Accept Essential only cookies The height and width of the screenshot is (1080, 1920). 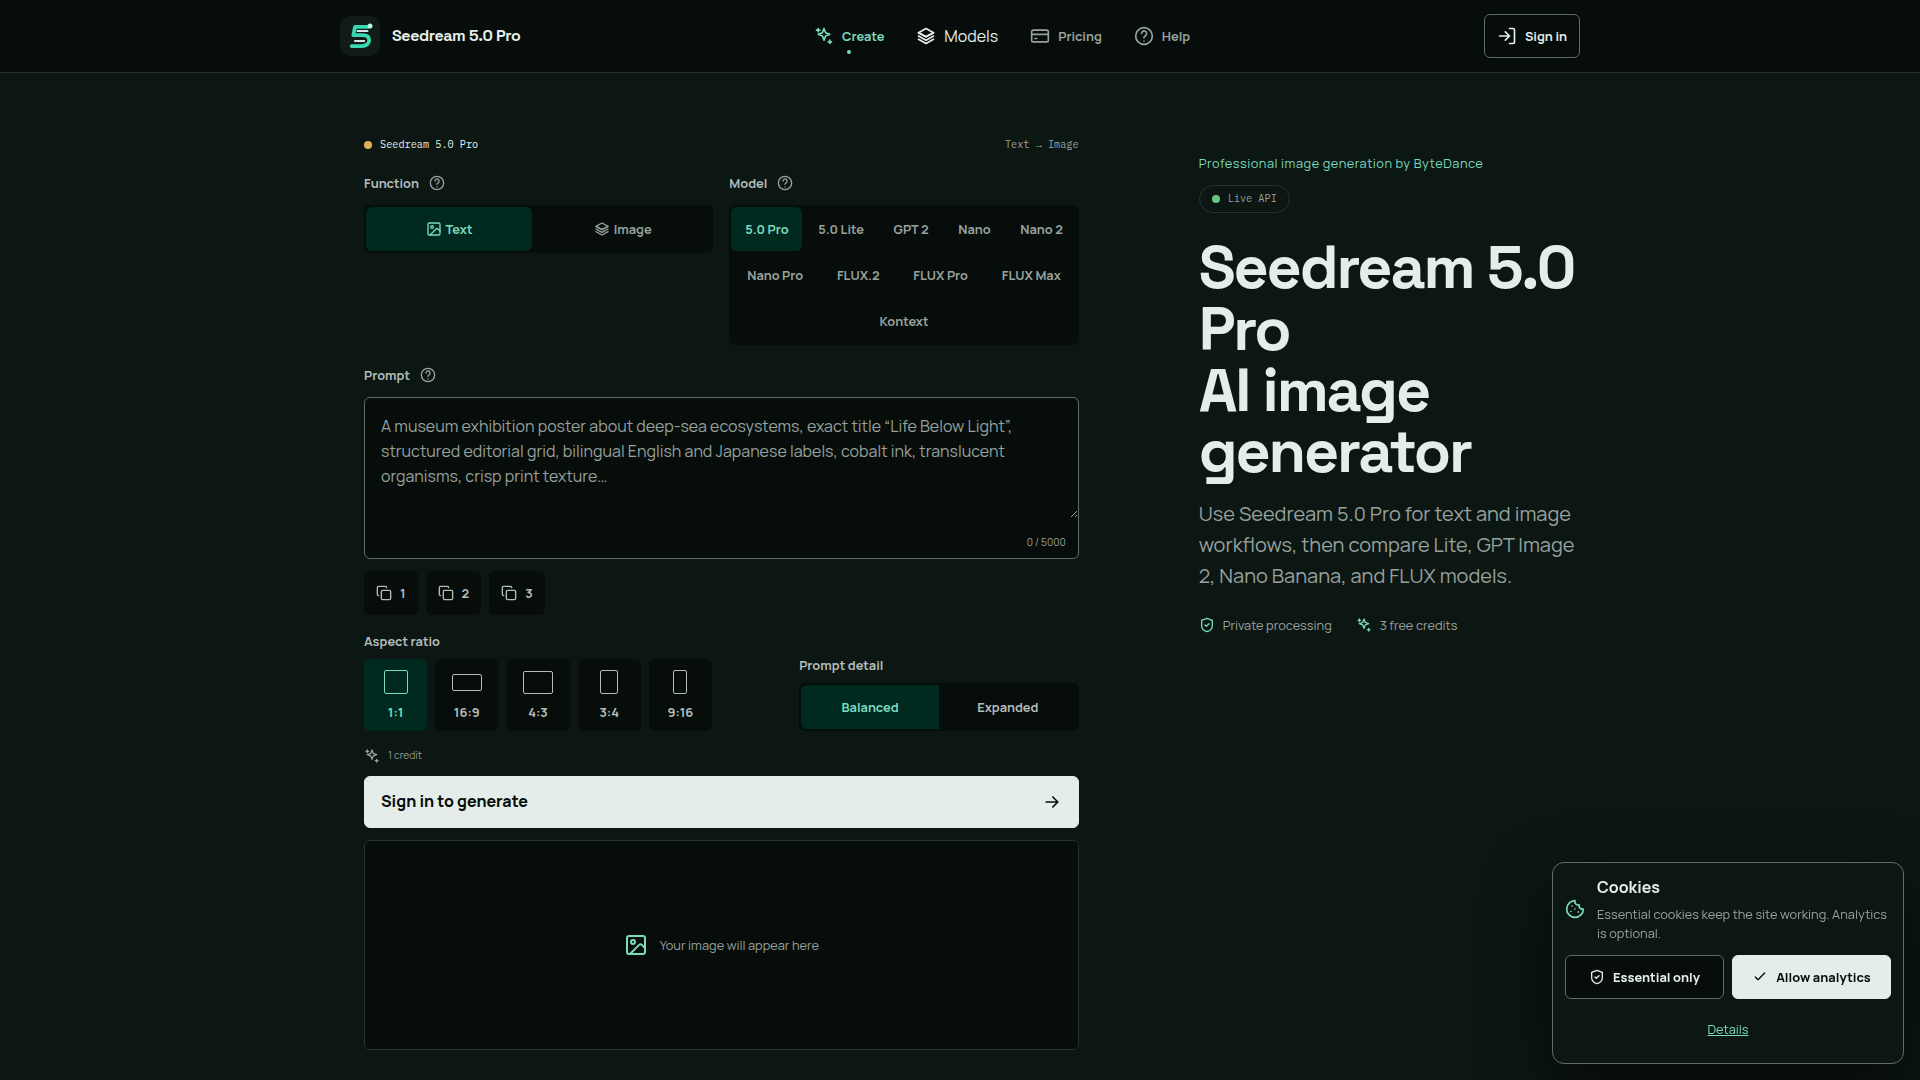1644,977
